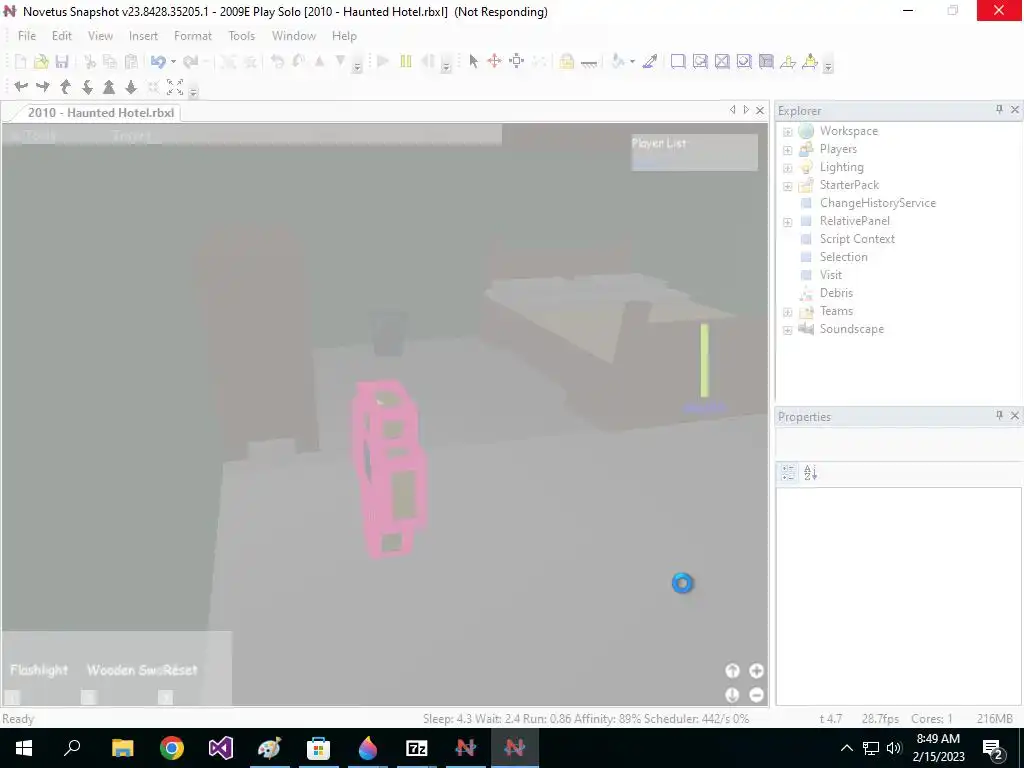Select the Hinge tool icon

(788, 61)
